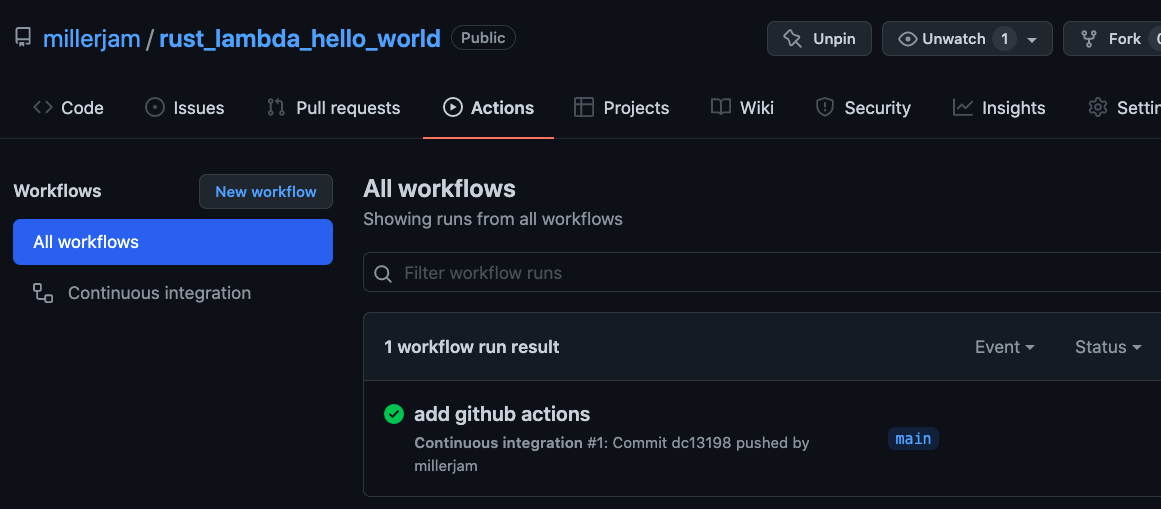Open the Insights tab
Screen dimensions: 1161x509
point(999,107)
